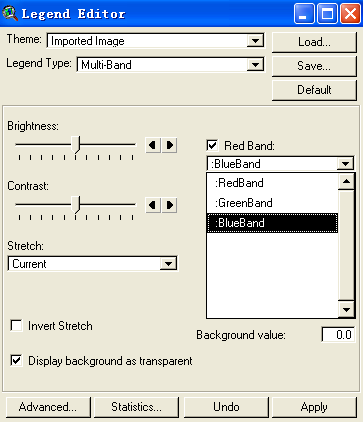Click the band list scroll down arrow
This screenshot has width=363, height=422.
346,310
